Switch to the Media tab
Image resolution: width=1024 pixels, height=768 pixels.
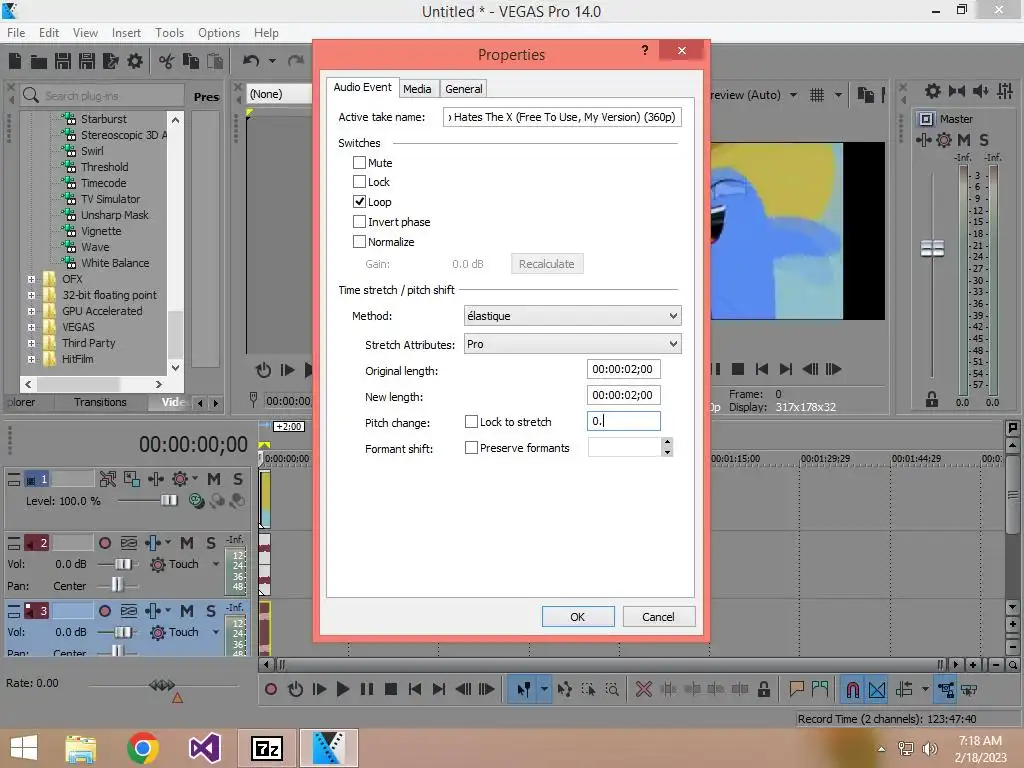(417, 89)
